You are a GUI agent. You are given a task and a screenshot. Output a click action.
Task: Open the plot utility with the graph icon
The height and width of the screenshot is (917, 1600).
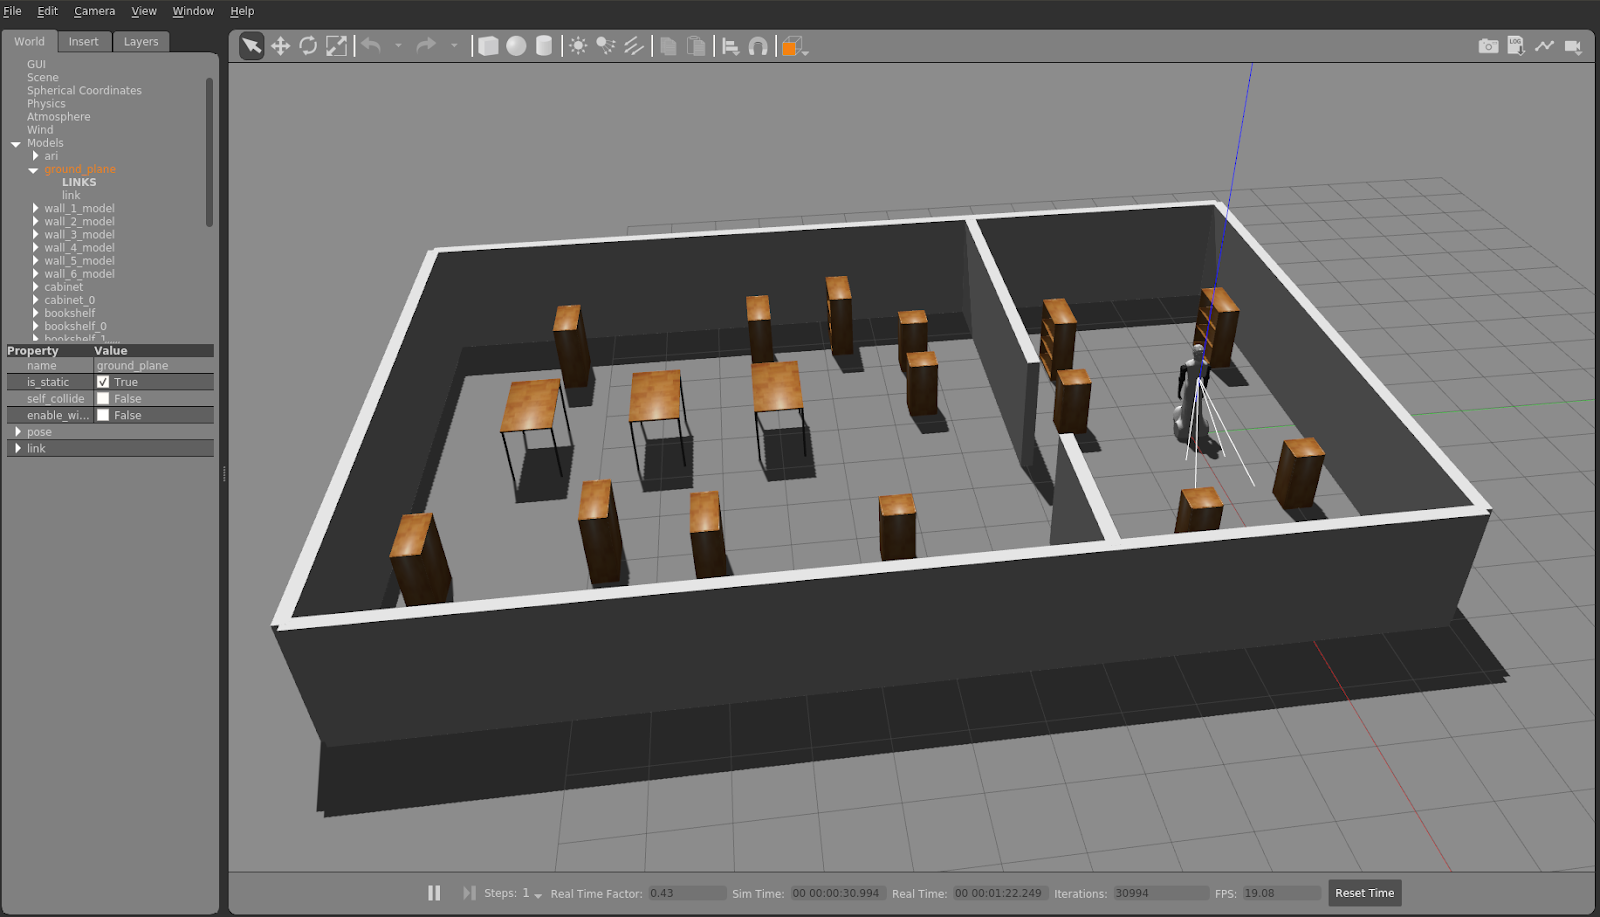1545,45
